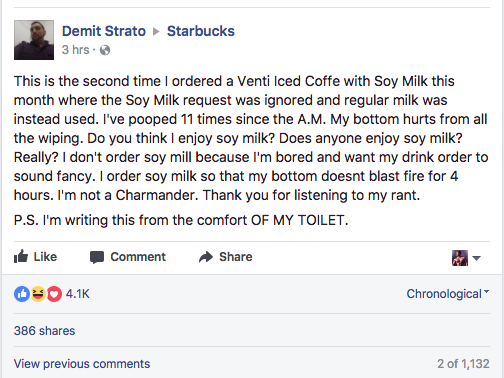The height and width of the screenshot is (378, 504).
Task: Click the blue Like reaction icon
Action: [x=22, y=294]
